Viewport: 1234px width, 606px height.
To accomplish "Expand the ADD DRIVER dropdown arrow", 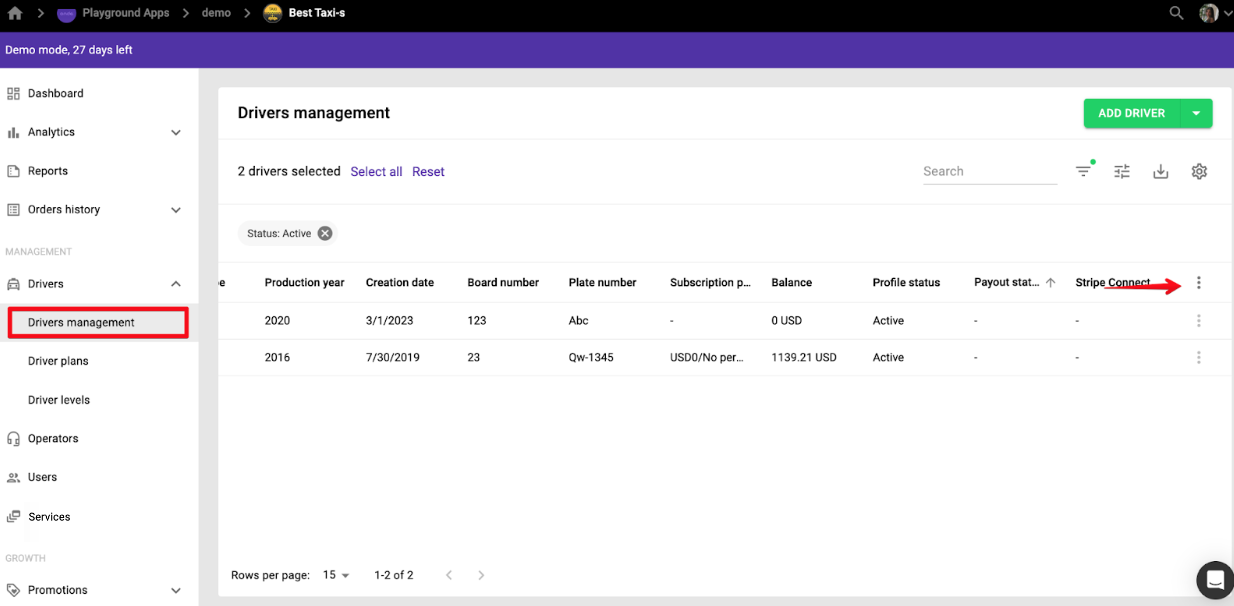I will coord(1196,114).
